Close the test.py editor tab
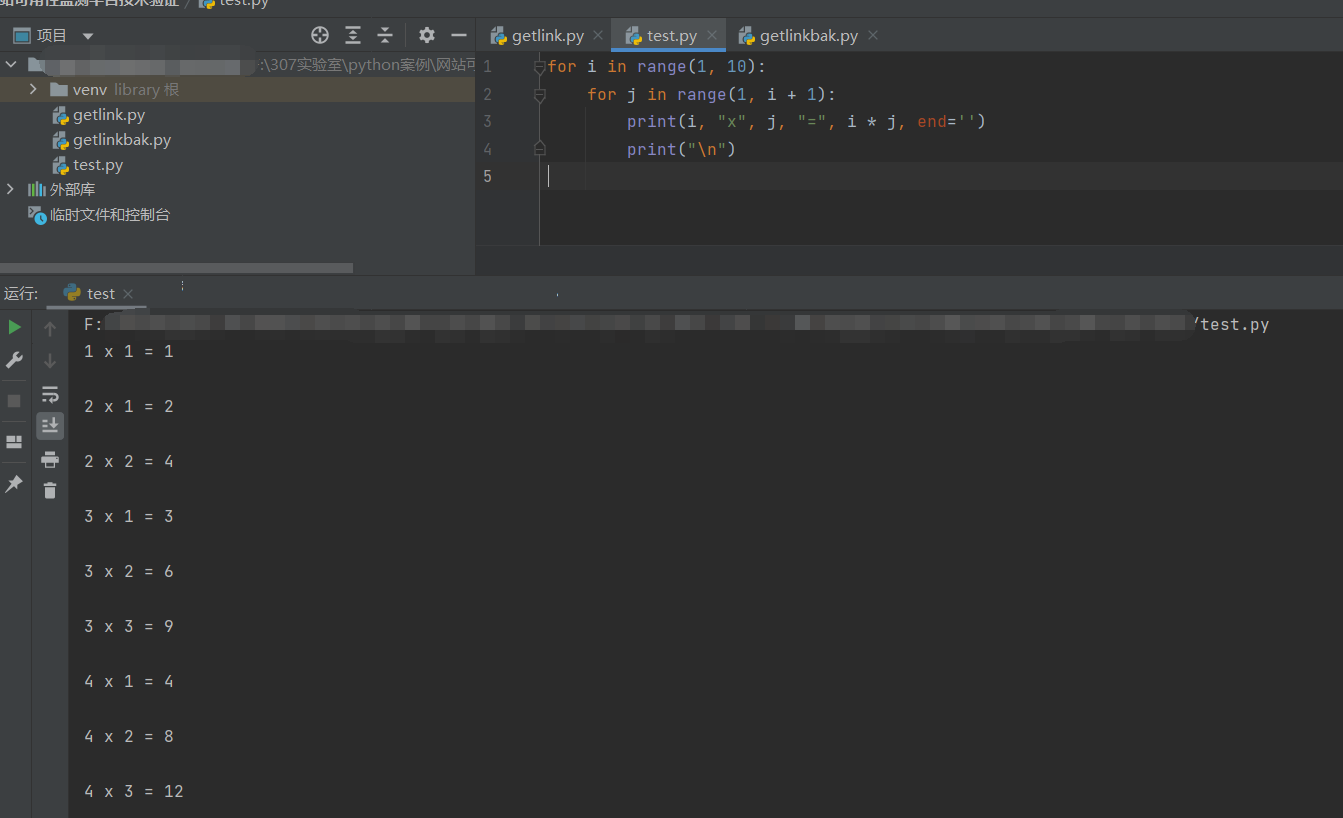Image resolution: width=1343 pixels, height=818 pixels. click(x=712, y=35)
